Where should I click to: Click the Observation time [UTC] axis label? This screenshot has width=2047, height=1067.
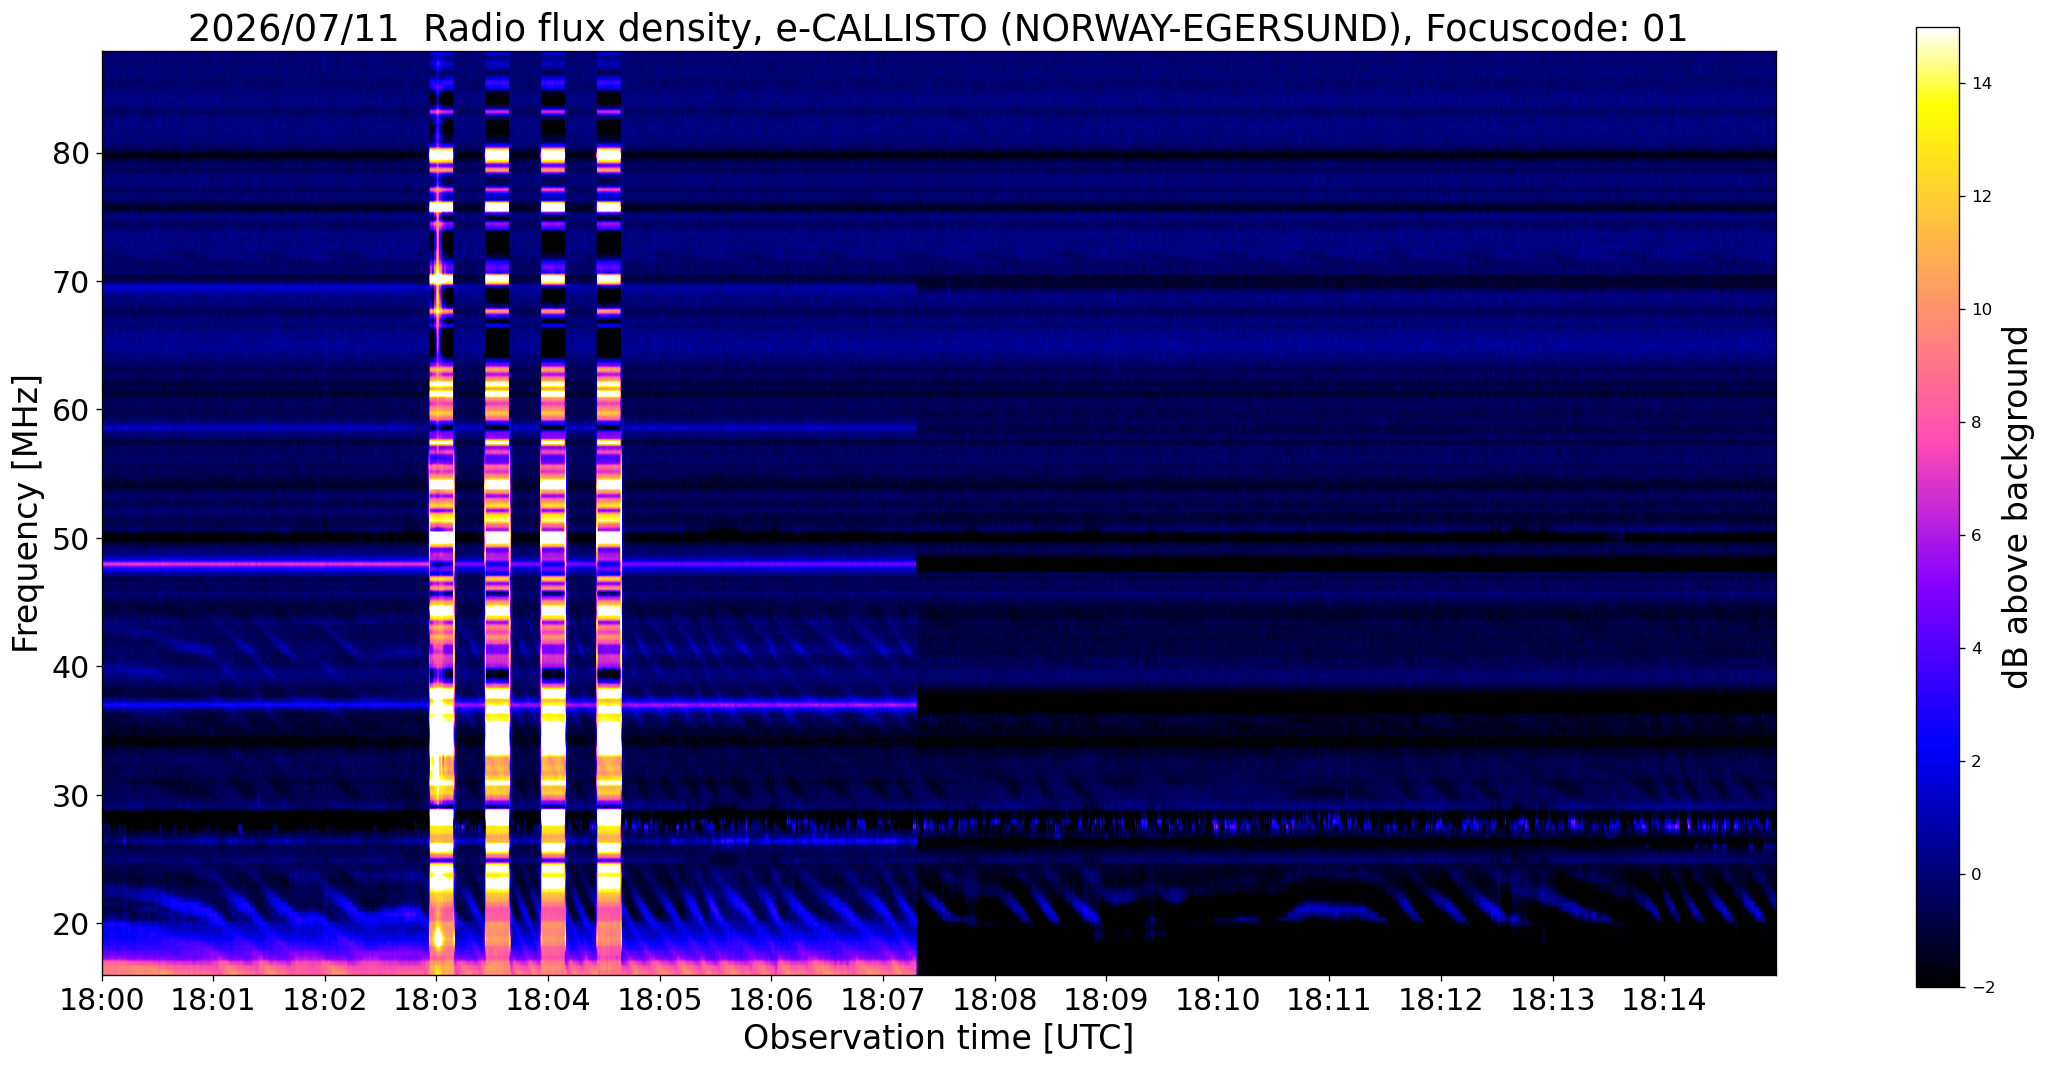click(x=938, y=1038)
